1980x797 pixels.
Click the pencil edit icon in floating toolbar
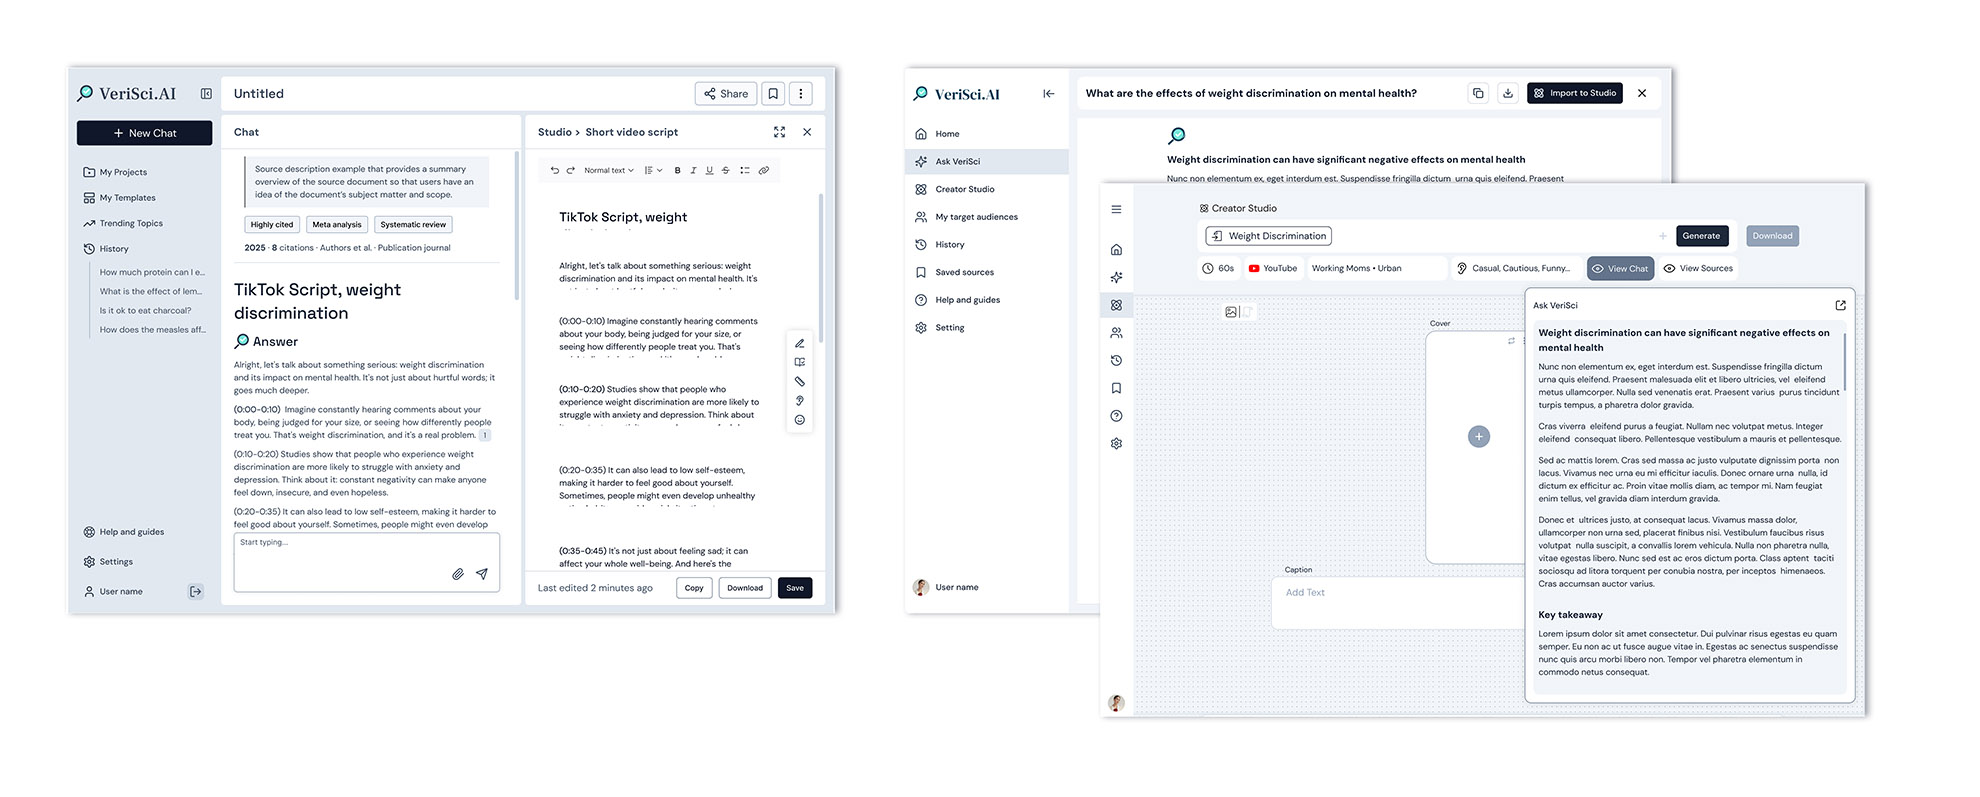[x=800, y=343]
